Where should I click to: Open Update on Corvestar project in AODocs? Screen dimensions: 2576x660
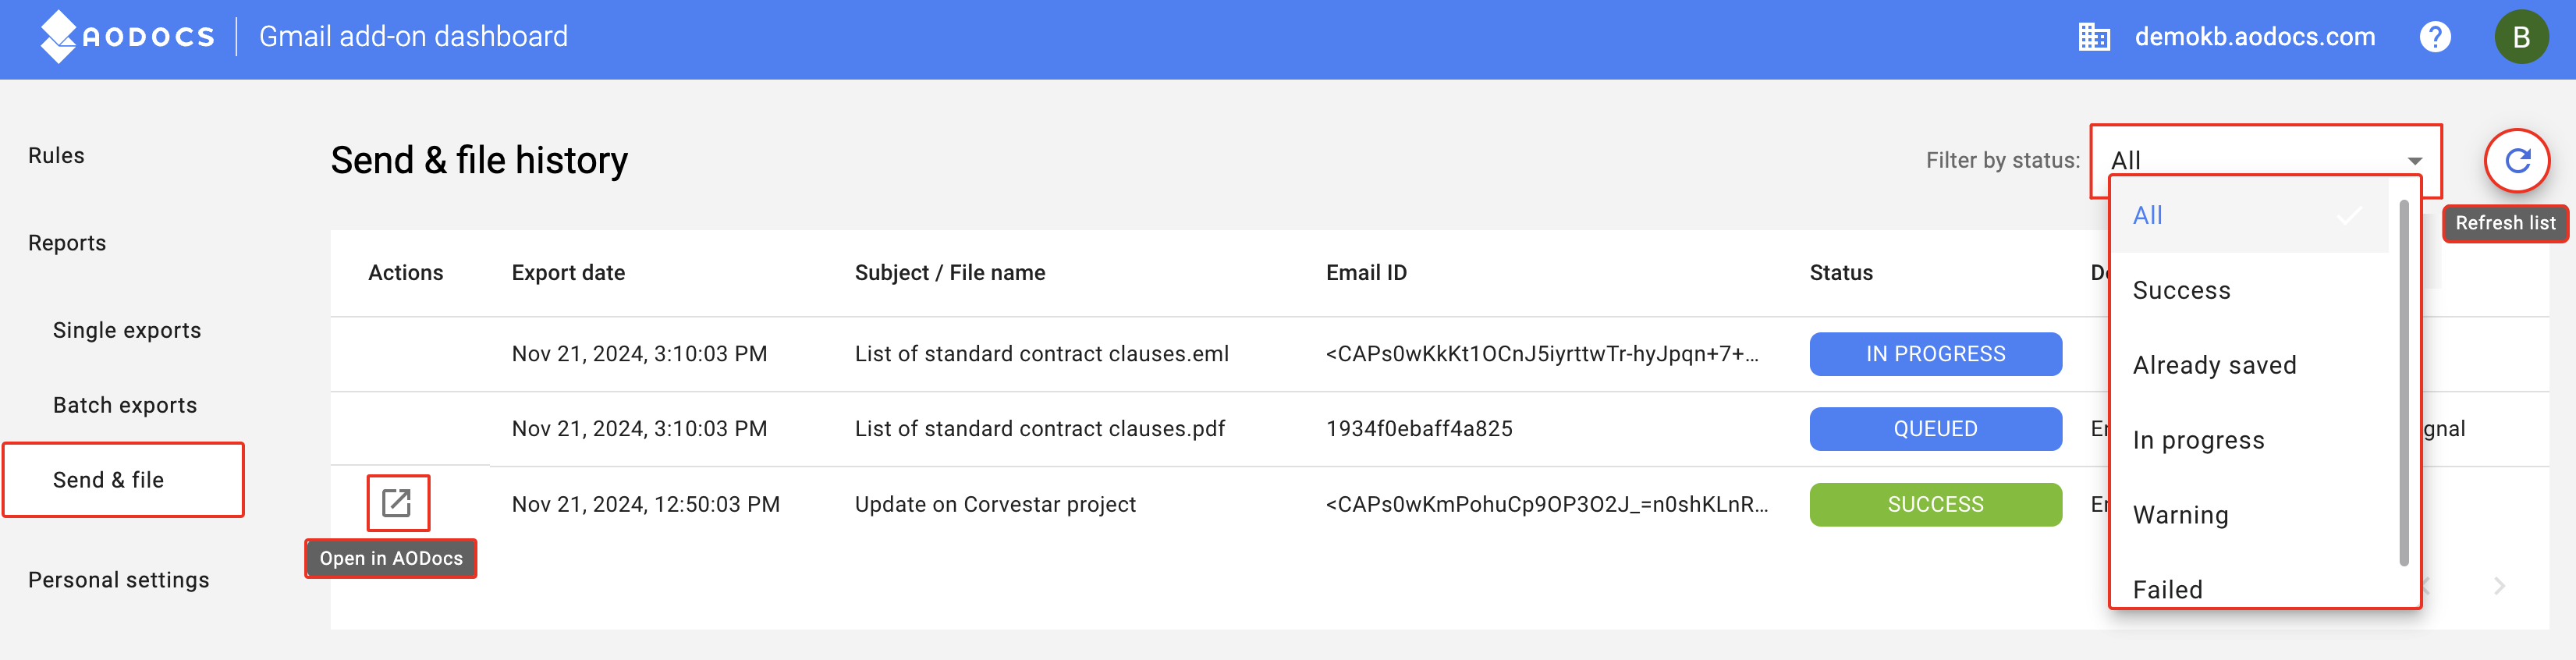click(x=397, y=502)
